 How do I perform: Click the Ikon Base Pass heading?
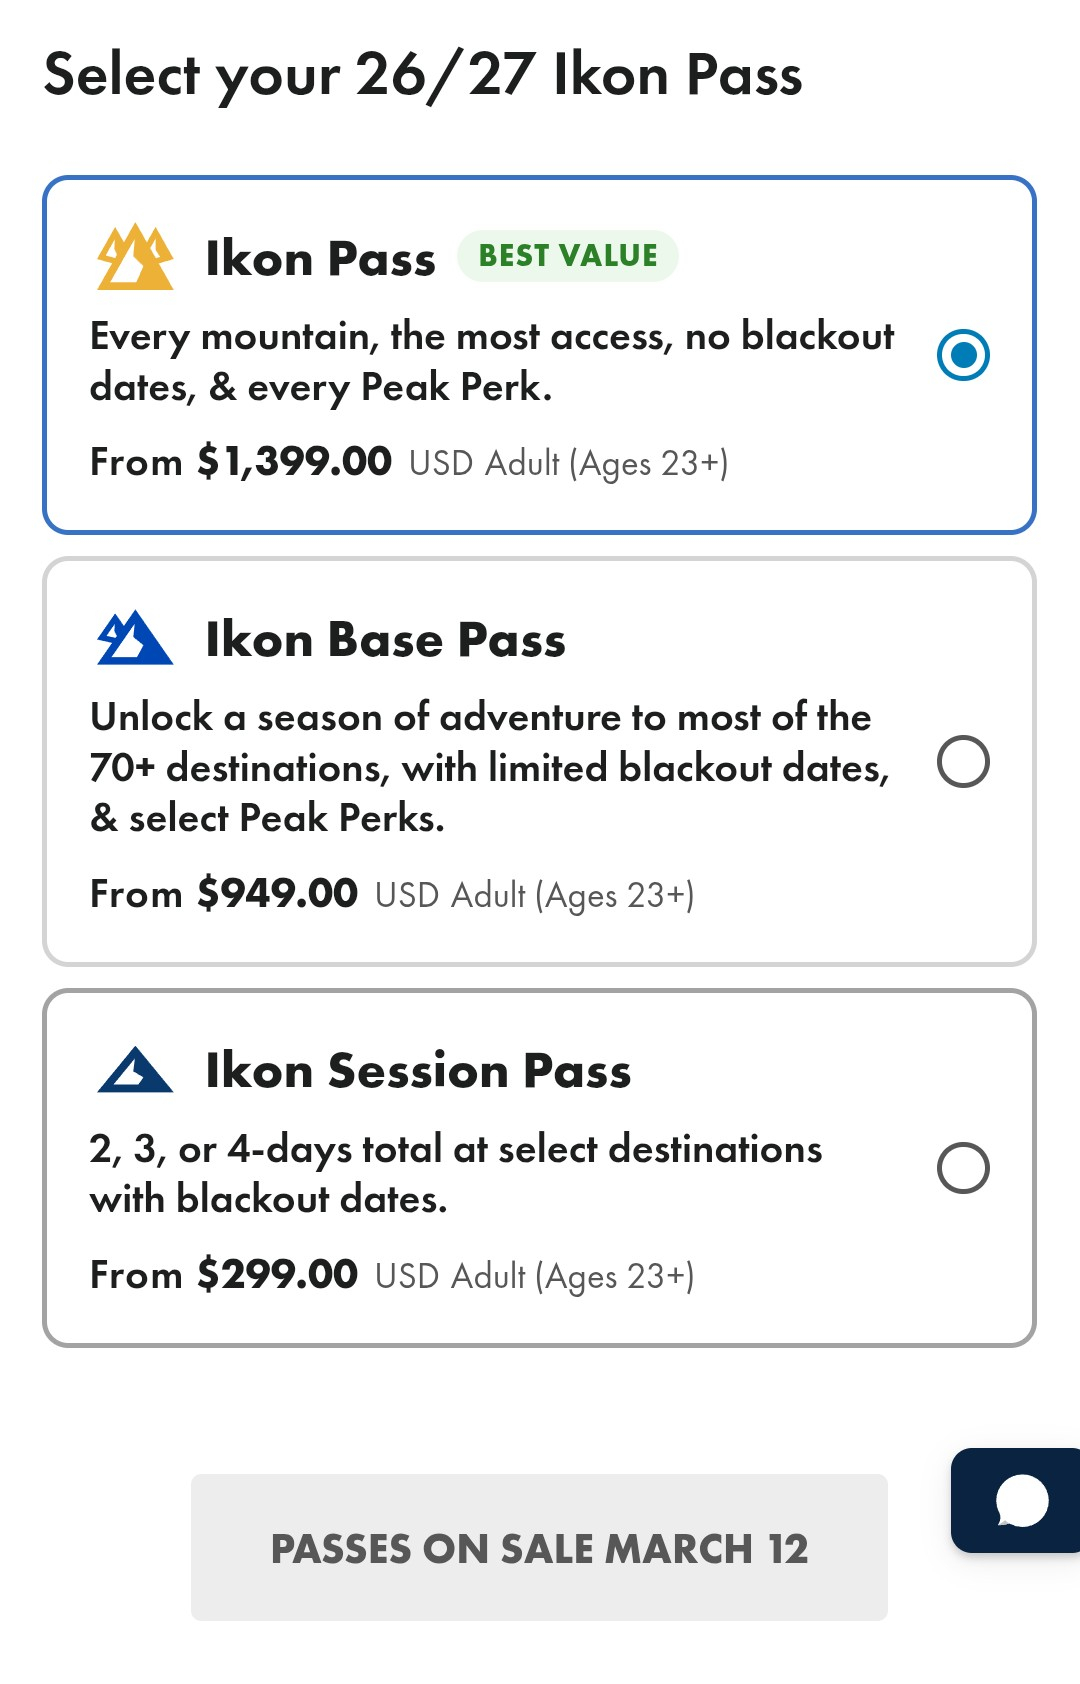[x=385, y=640]
